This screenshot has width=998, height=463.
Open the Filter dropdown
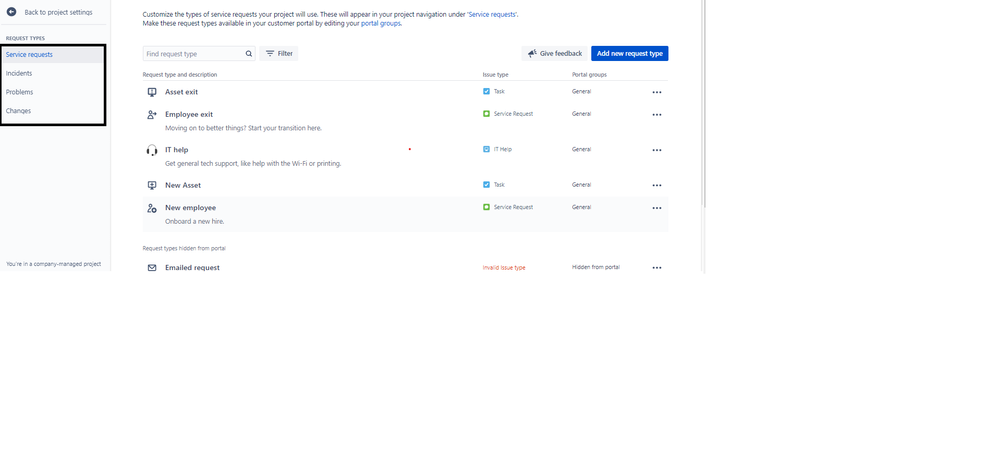point(279,53)
